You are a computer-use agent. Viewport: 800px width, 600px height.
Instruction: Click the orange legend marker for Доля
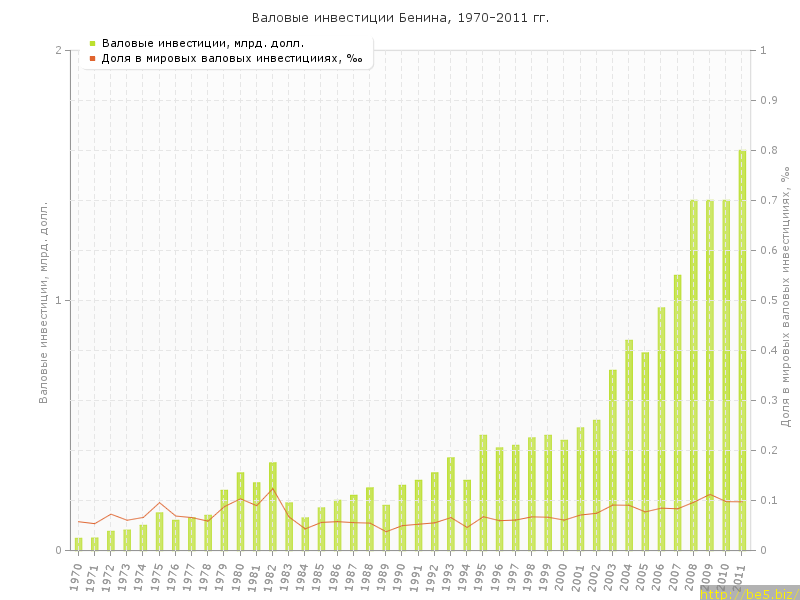pos(92,59)
